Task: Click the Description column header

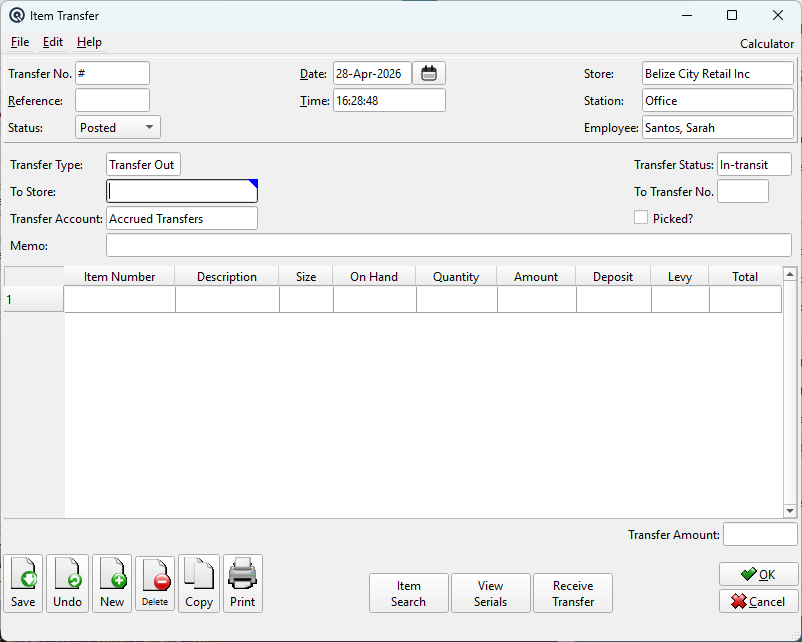Action: pos(227,277)
